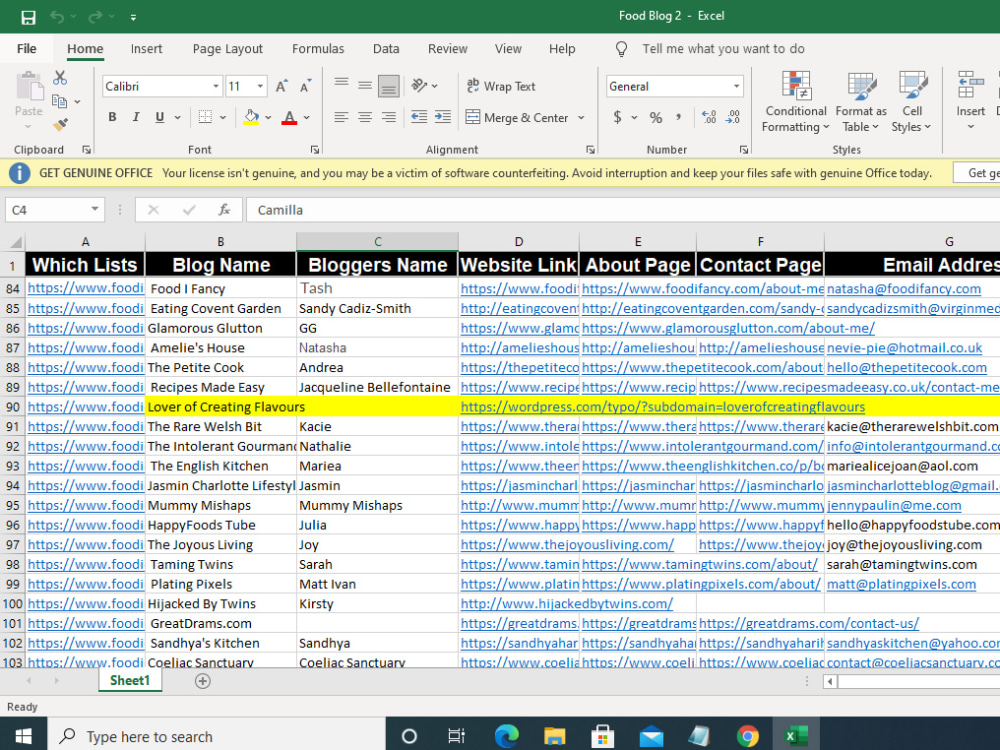
Task: Click the Format as Table icon
Action: [861, 102]
